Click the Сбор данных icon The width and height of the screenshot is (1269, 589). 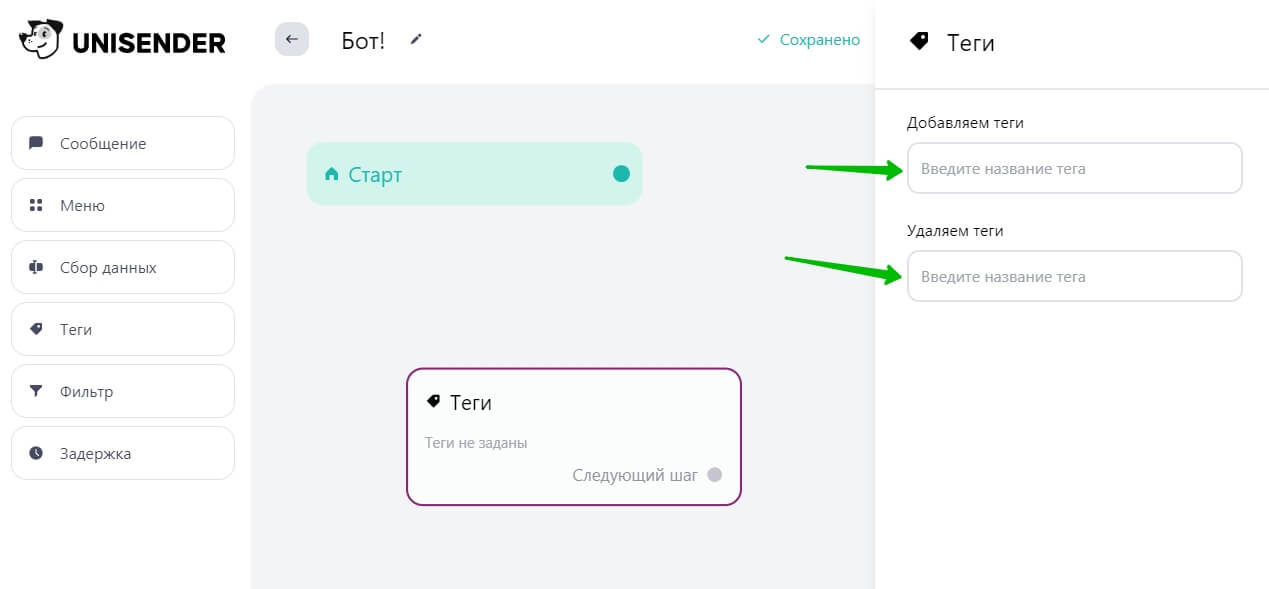pyautogui.click(x=36, y=267)
